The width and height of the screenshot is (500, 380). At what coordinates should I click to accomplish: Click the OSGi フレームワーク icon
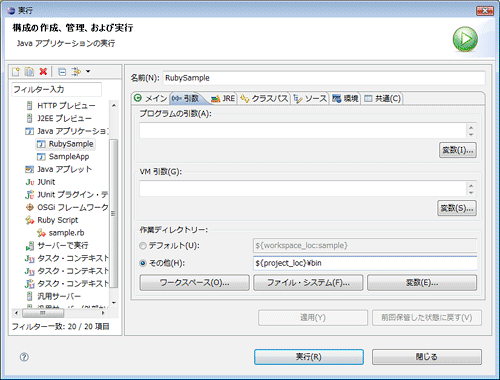point(30,207)
